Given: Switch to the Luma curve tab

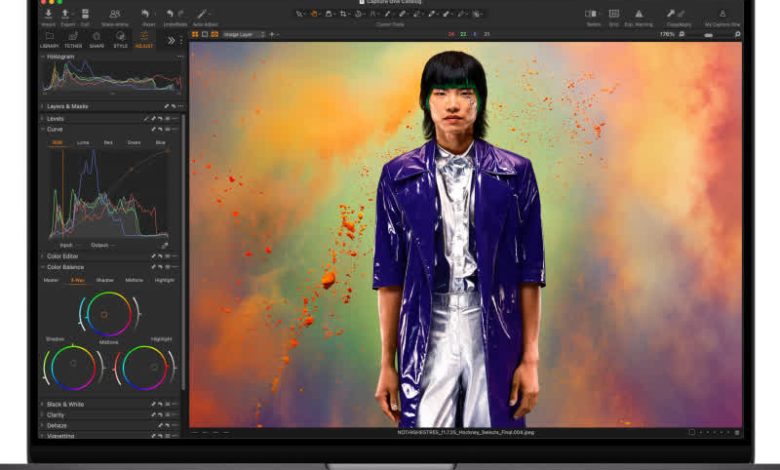Looking at the screenshot, I should [x=82, y=142].
